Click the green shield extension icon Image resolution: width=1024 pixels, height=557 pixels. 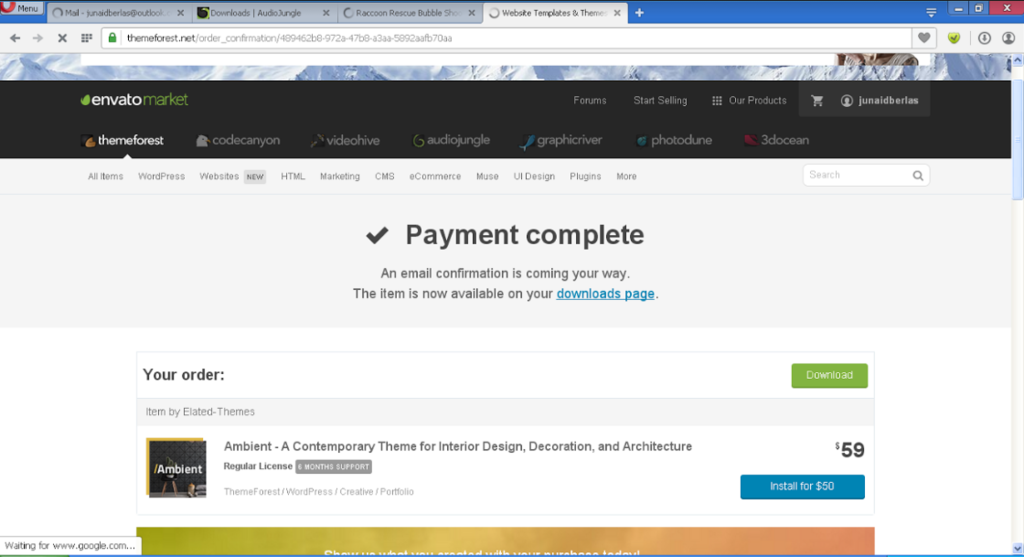[954, 38]
